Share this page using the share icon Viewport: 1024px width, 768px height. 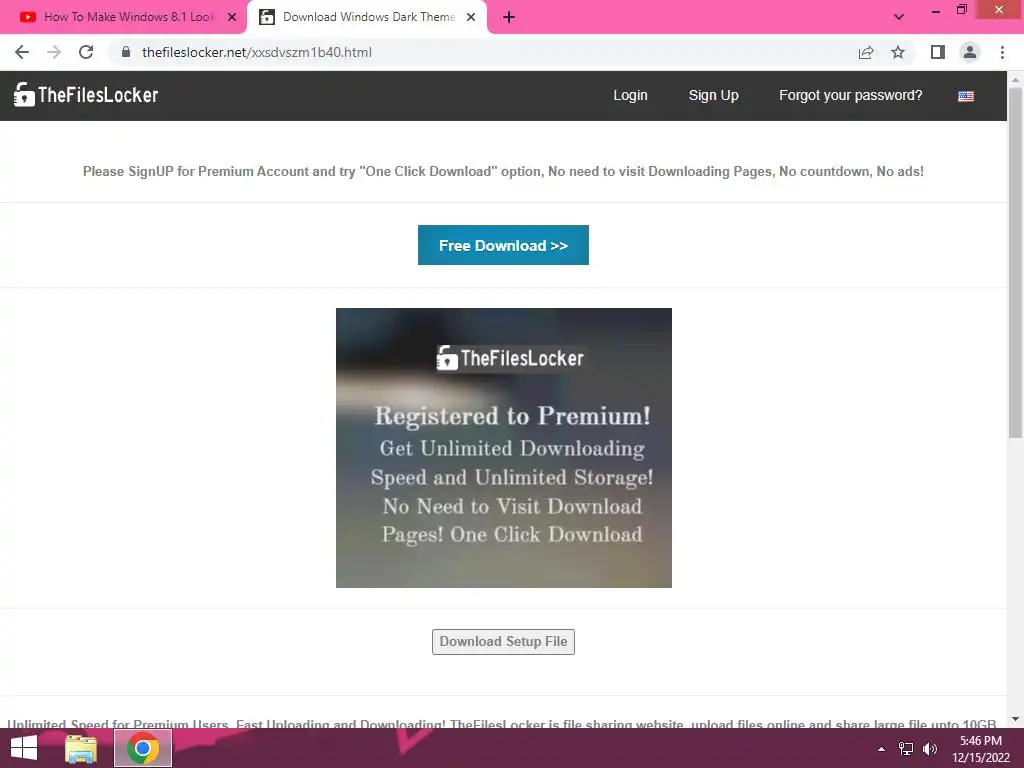[x=866, y=52]
